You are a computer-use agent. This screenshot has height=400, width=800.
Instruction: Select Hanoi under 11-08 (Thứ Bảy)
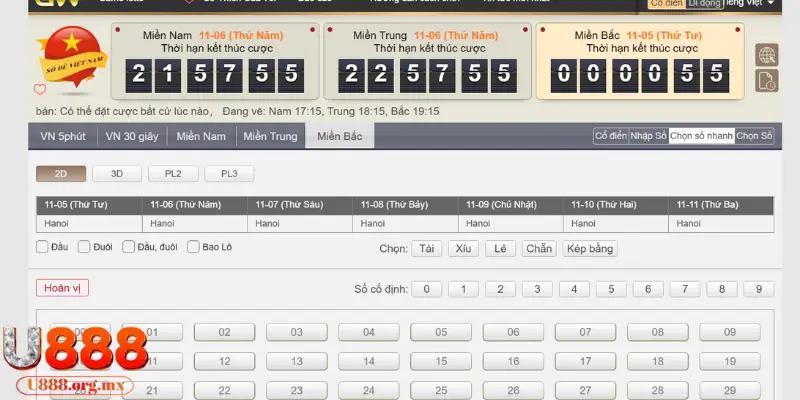[406, 223]
